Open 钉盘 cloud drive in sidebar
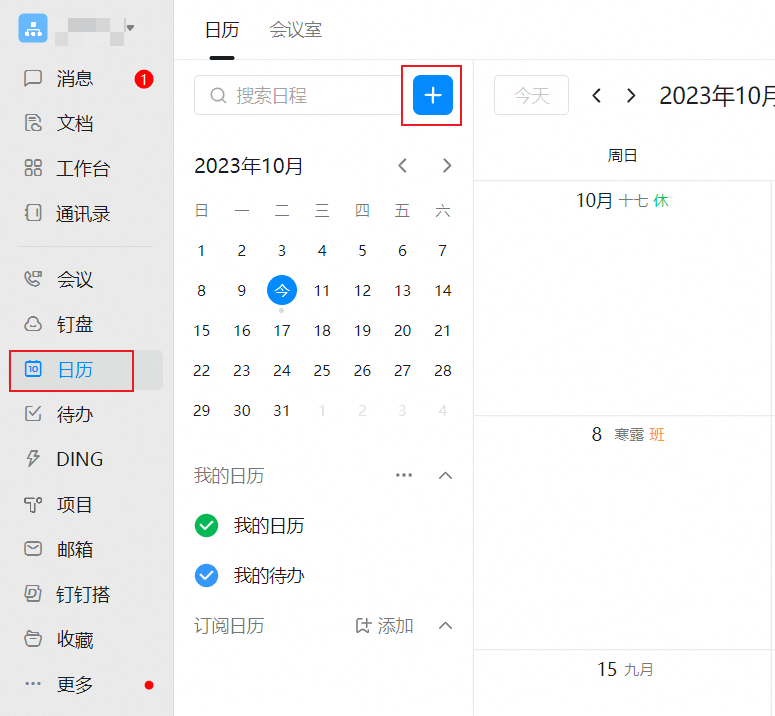This screenshot has height=716, width=775. click(74, 324)
